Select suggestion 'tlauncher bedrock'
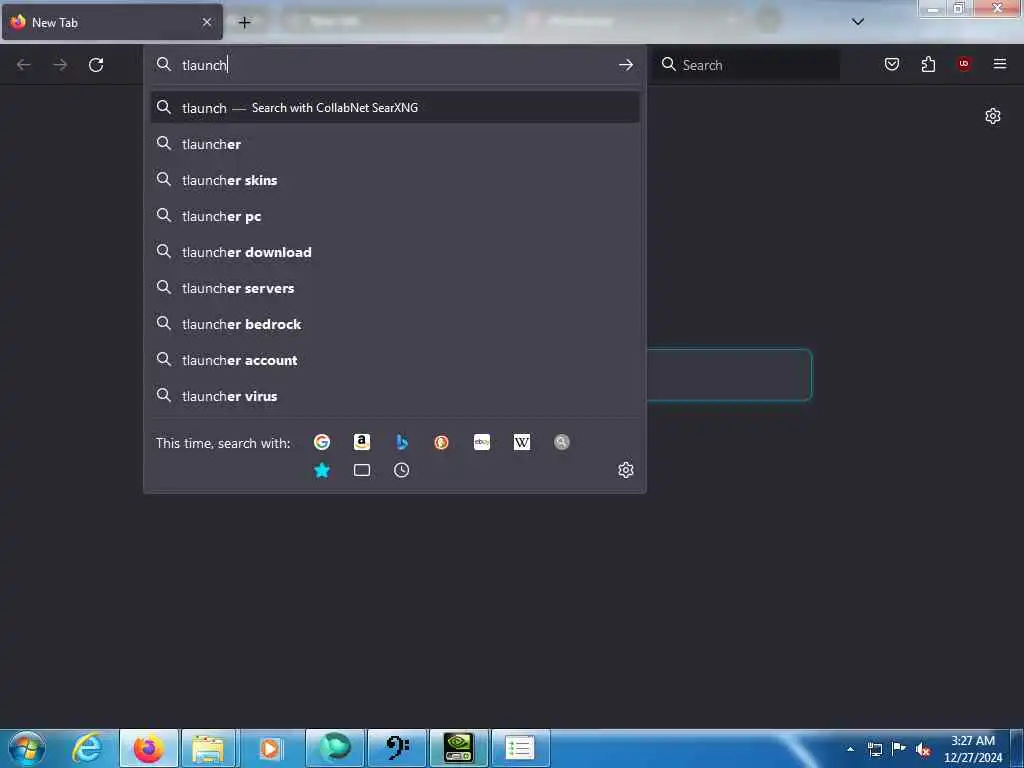The image size is (1024, 768). click(x=394, y=323)
